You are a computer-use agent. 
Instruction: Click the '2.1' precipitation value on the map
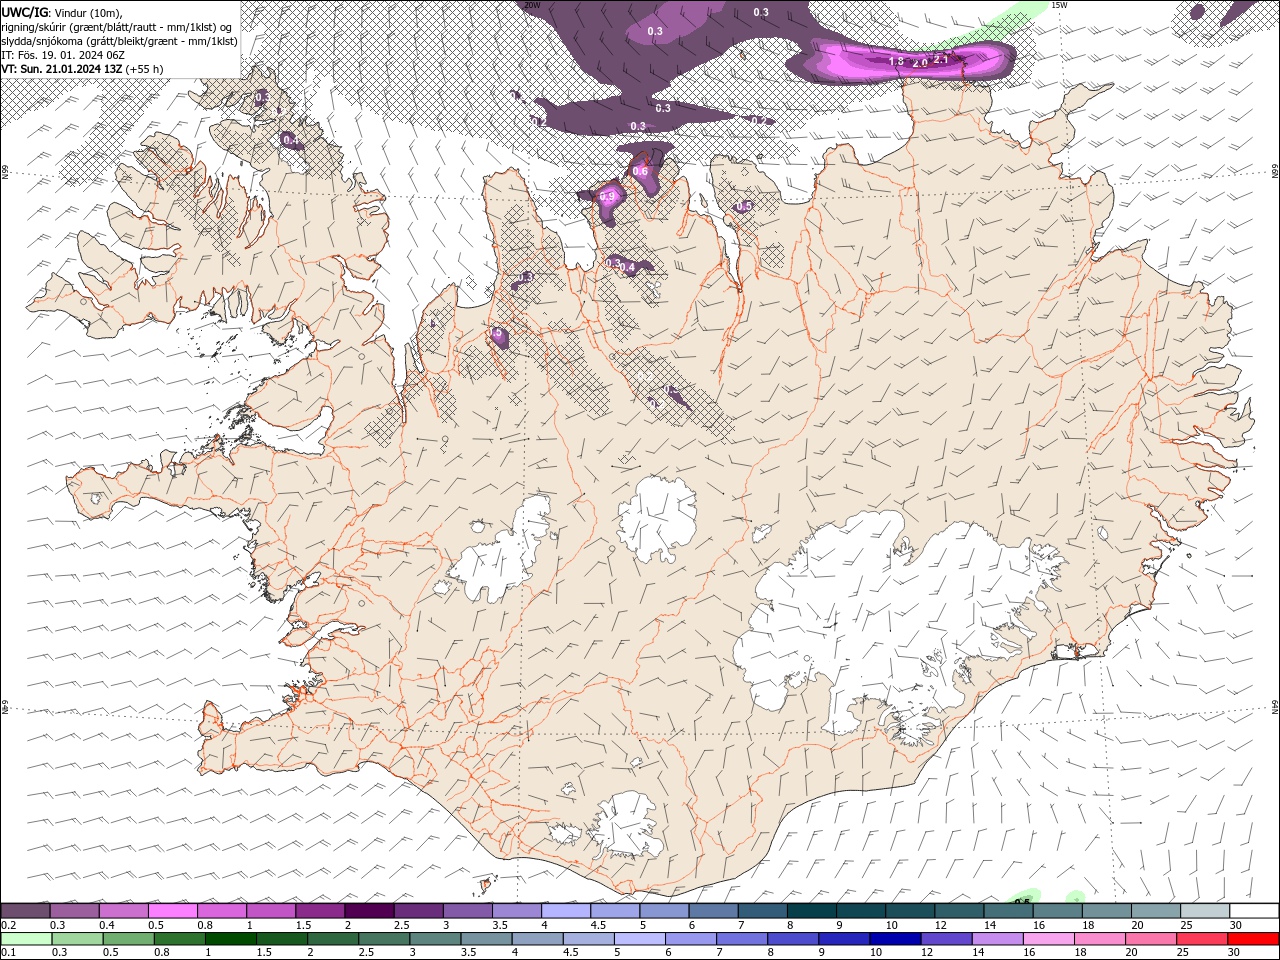point(940,59)
